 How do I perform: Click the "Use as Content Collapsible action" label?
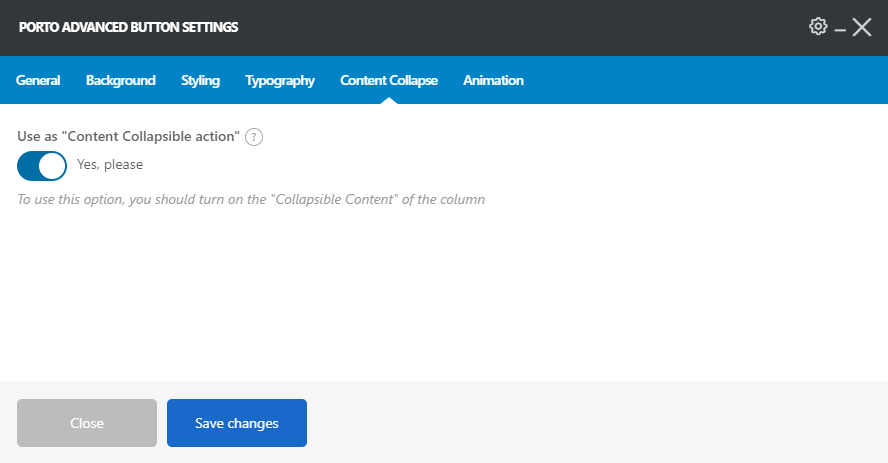tap(128, 137)
